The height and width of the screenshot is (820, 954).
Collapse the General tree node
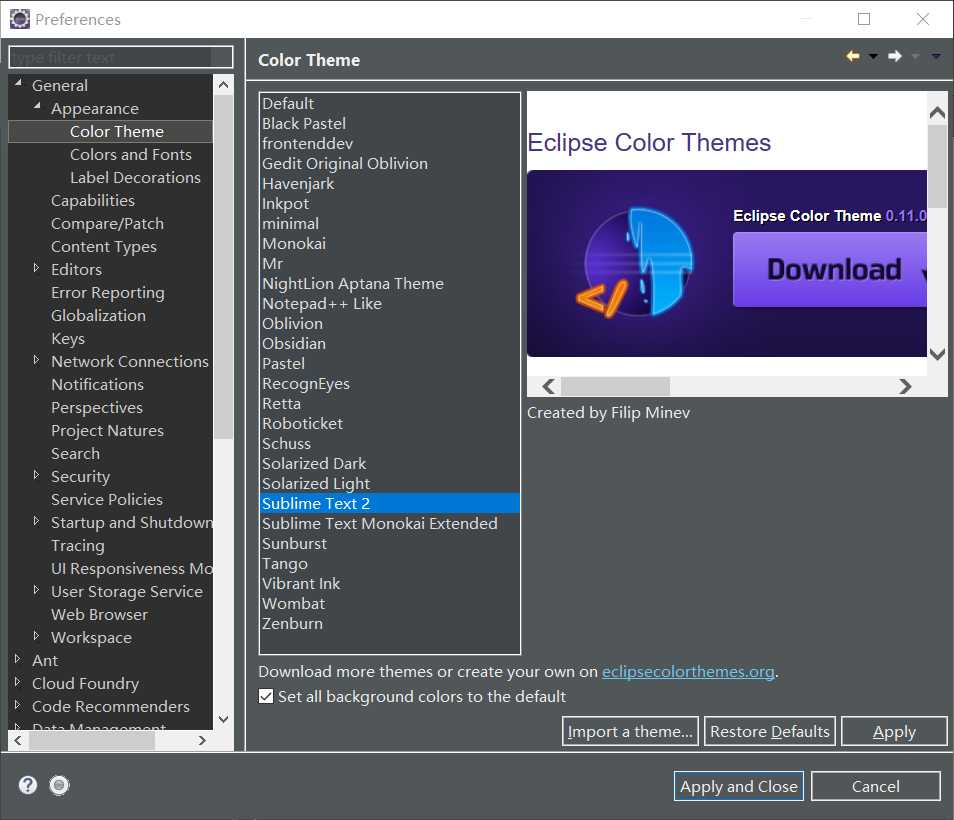tap(18, 82)
